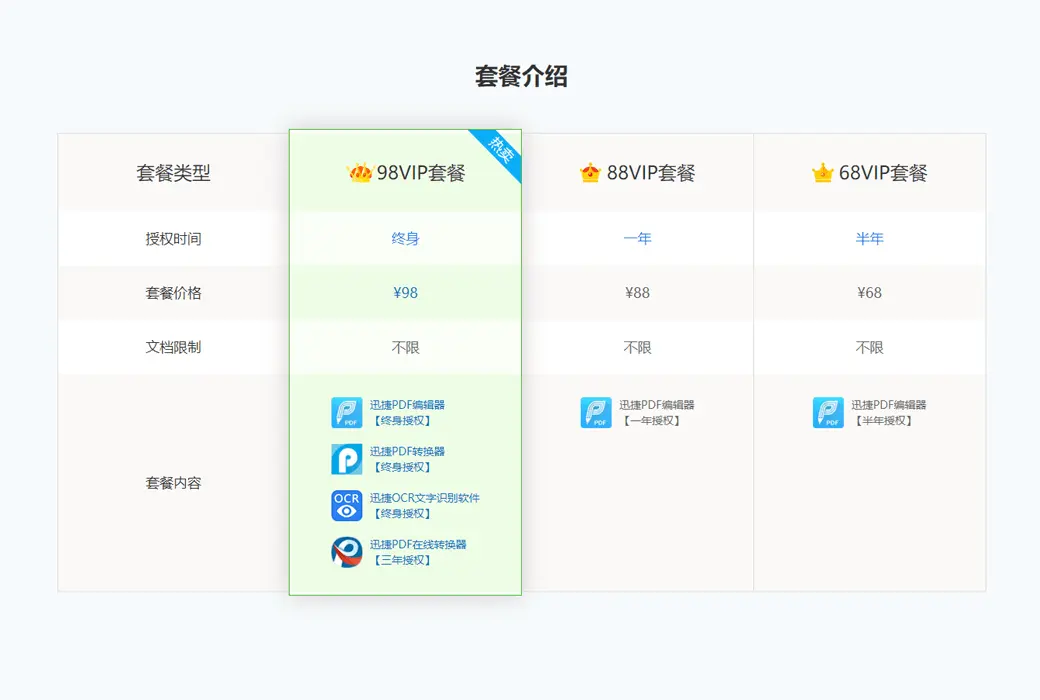Click the red crown icon beside 88VIP套餐

590,173
